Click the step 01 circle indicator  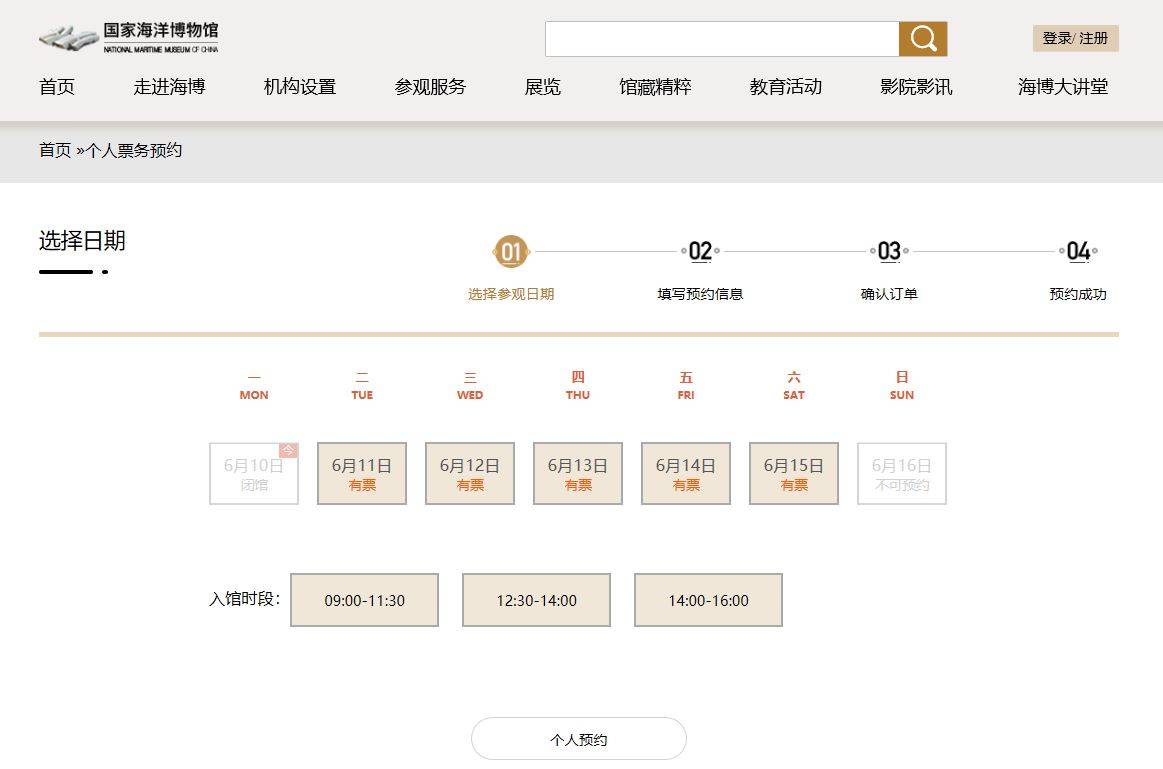511,252
